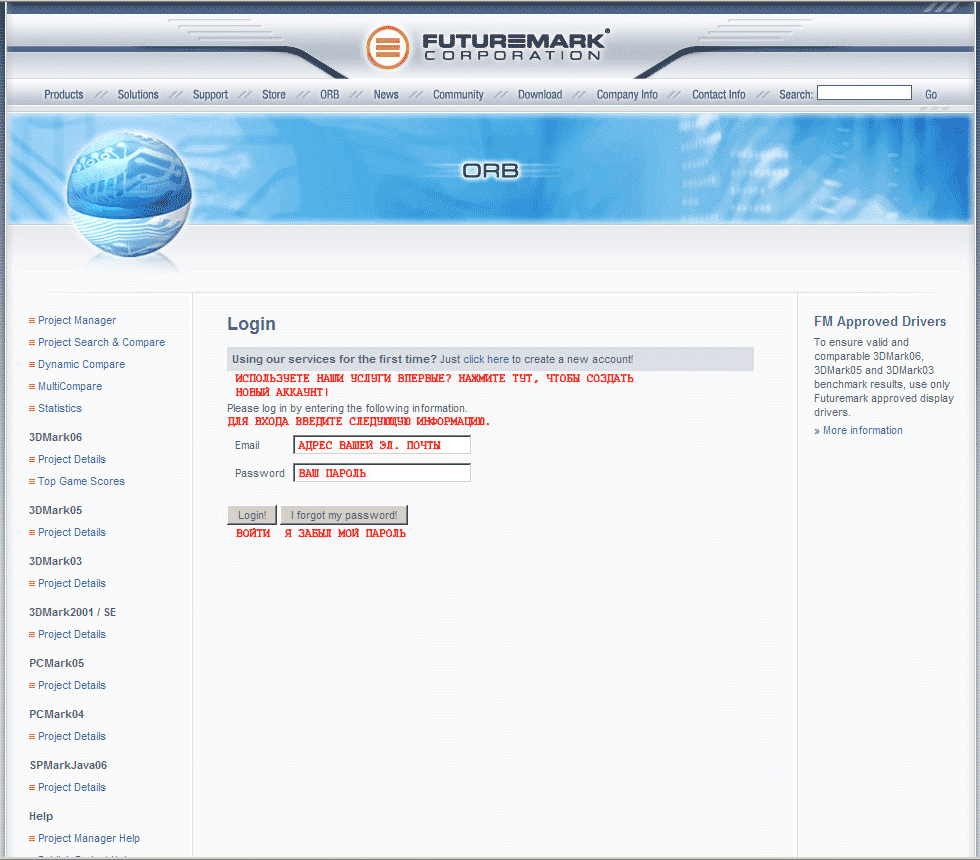Open Project Details under 3DMark03

click(x=72, y=583)
